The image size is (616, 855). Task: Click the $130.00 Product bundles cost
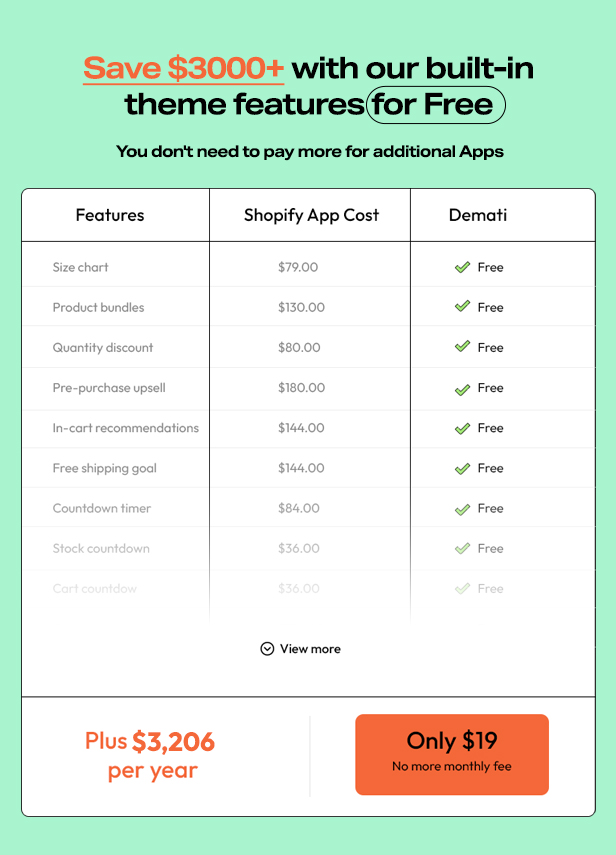[x=301, y=308]
